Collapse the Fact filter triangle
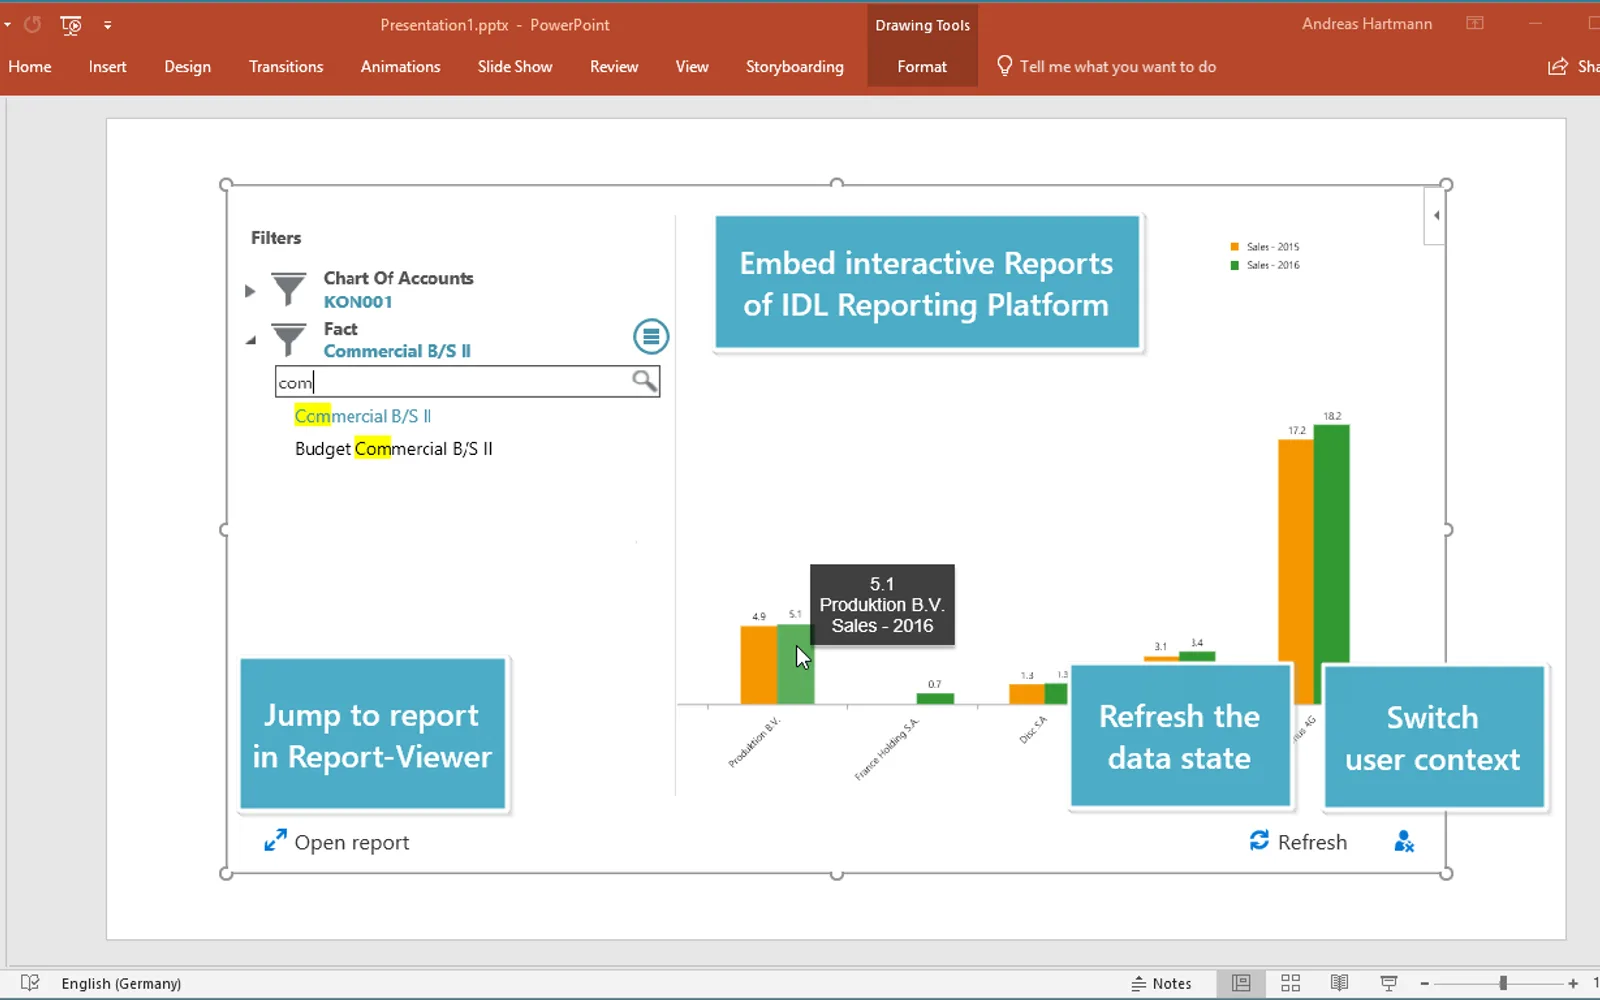Viewport: 1600px width, 1000px height. tap(251, 341)
